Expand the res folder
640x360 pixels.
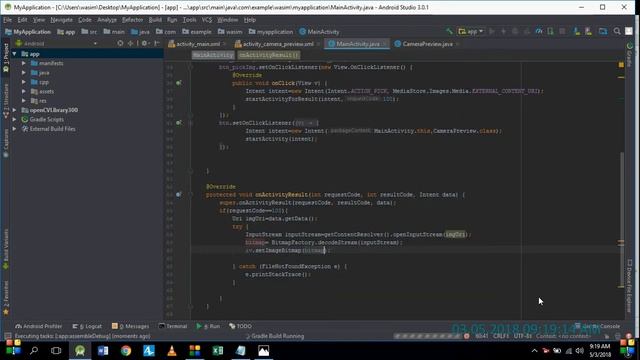[24, 100]
